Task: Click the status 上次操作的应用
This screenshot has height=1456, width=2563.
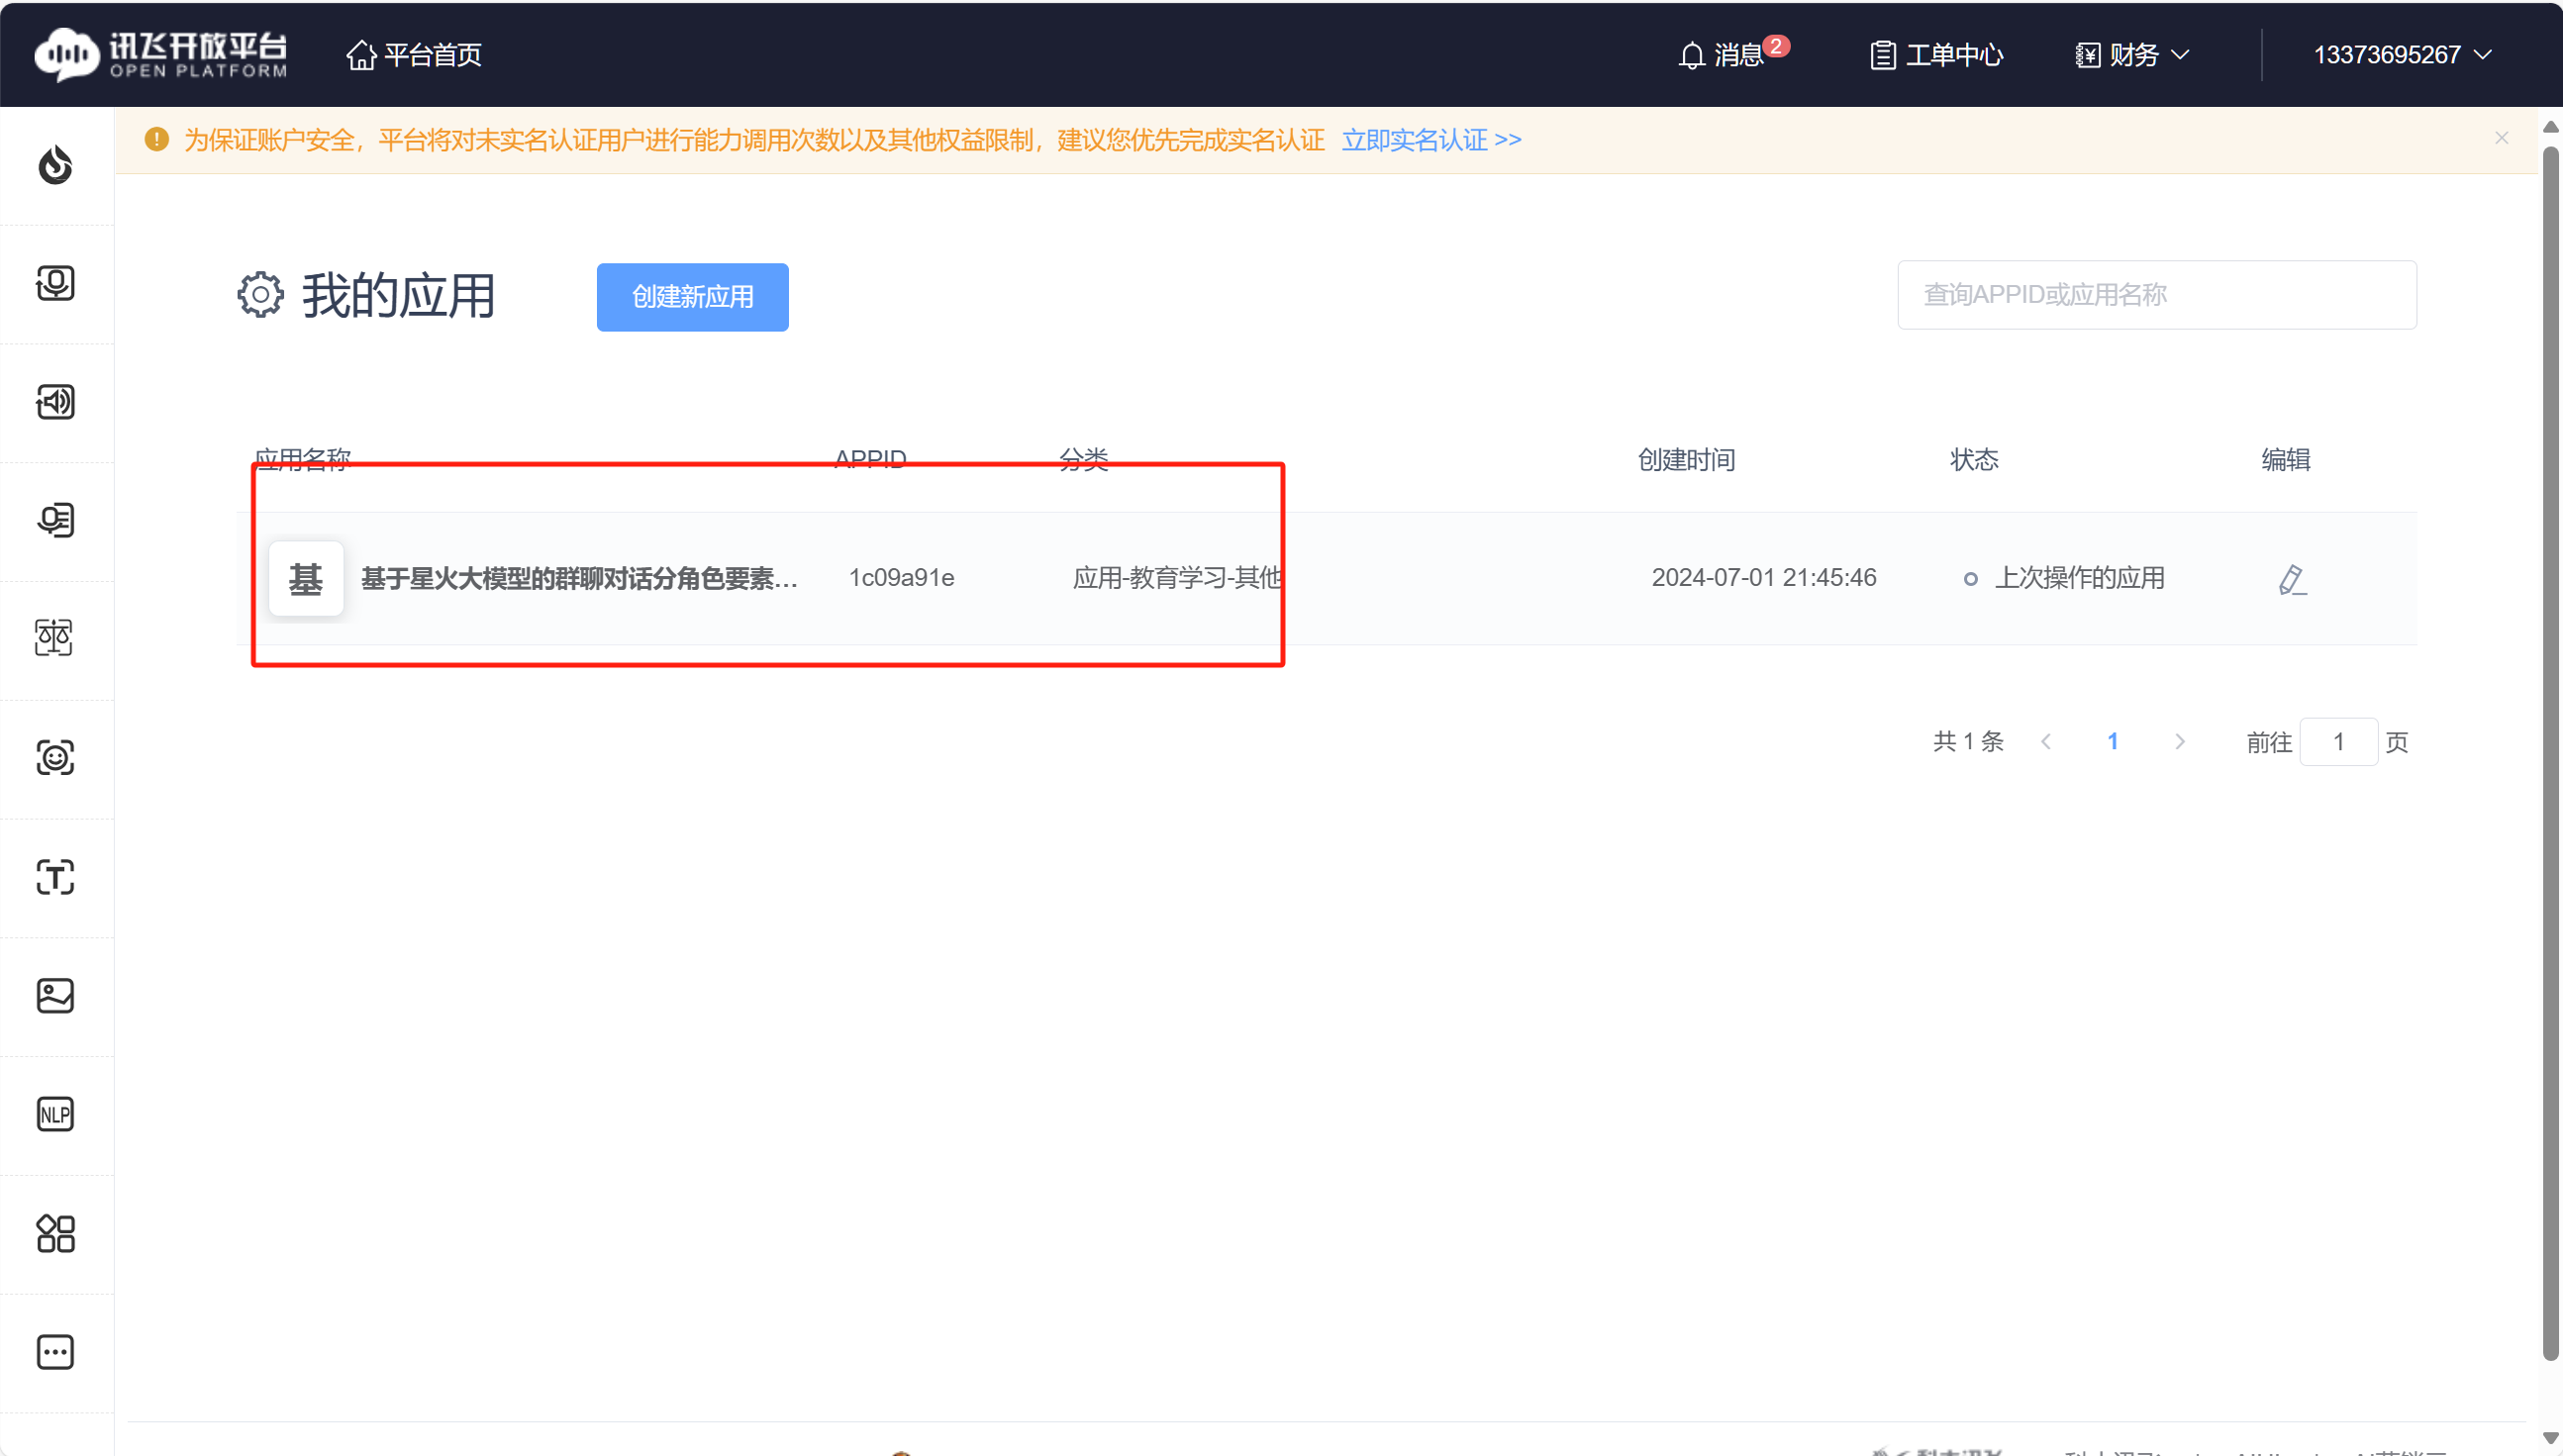Action: pos(2079,578)
